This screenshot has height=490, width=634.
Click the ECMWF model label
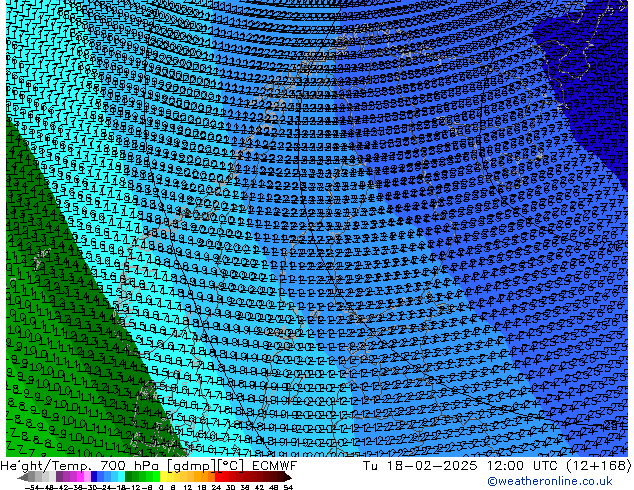tap(275, 466)
